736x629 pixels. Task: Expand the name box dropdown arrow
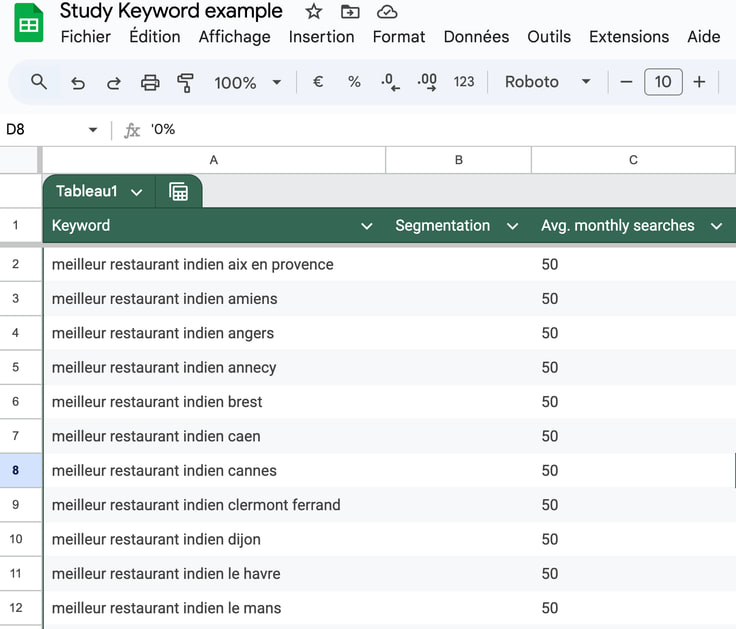click(92, 130)
